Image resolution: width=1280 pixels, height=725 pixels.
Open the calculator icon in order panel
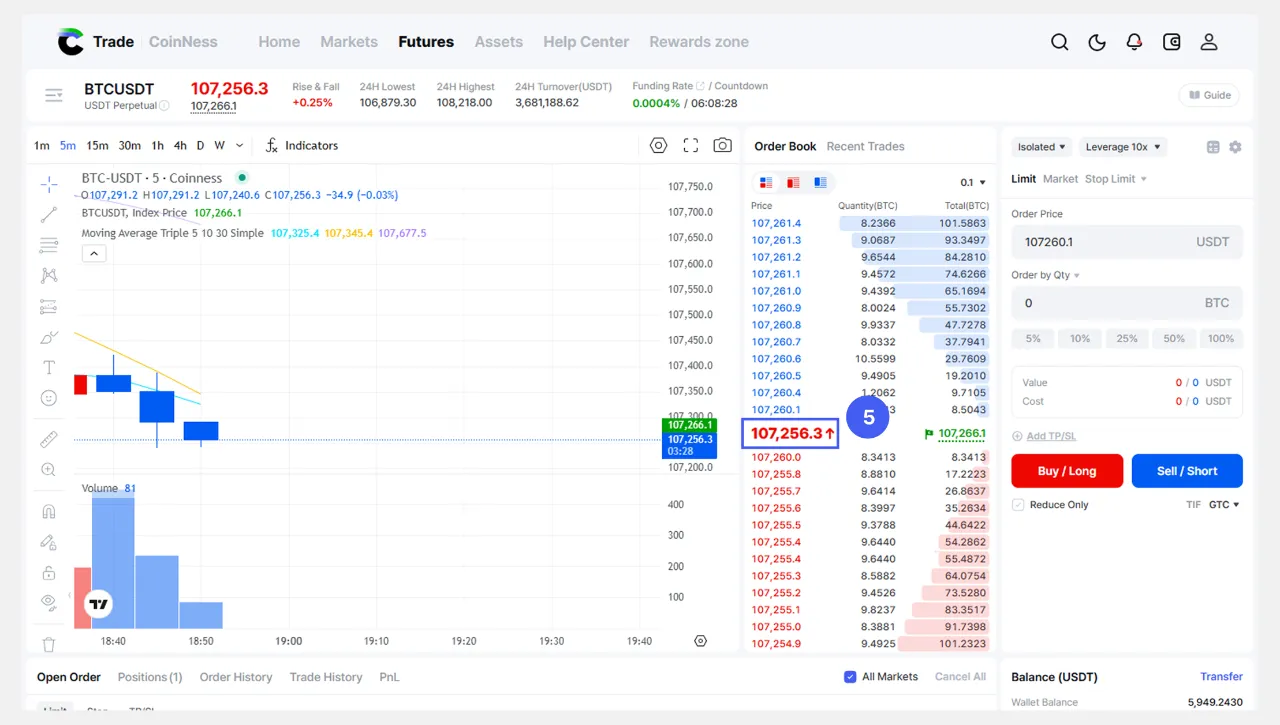click(1213, 147)
